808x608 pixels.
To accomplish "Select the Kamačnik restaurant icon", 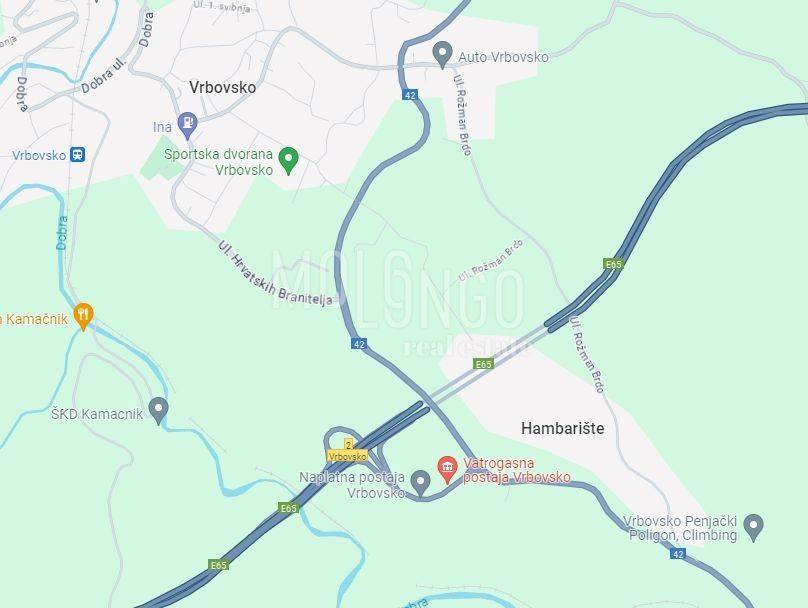I will (x=83, y=316).
